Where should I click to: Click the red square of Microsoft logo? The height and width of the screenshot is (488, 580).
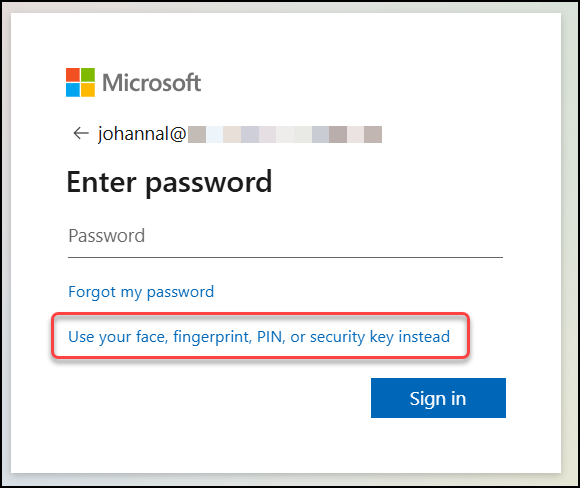[73, 75]
